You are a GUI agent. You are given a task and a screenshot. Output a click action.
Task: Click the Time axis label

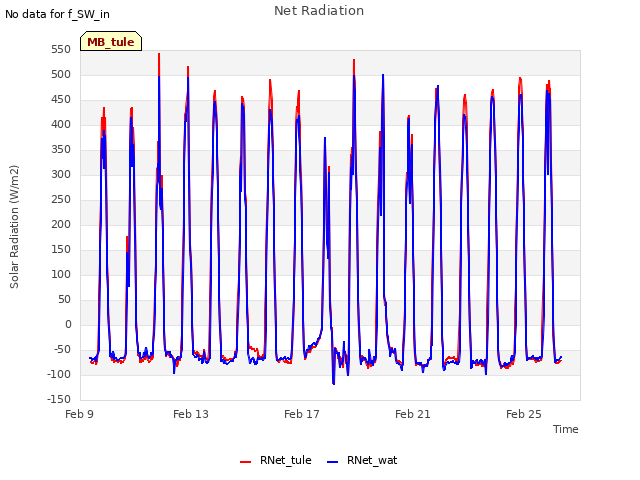click(566, 429)
